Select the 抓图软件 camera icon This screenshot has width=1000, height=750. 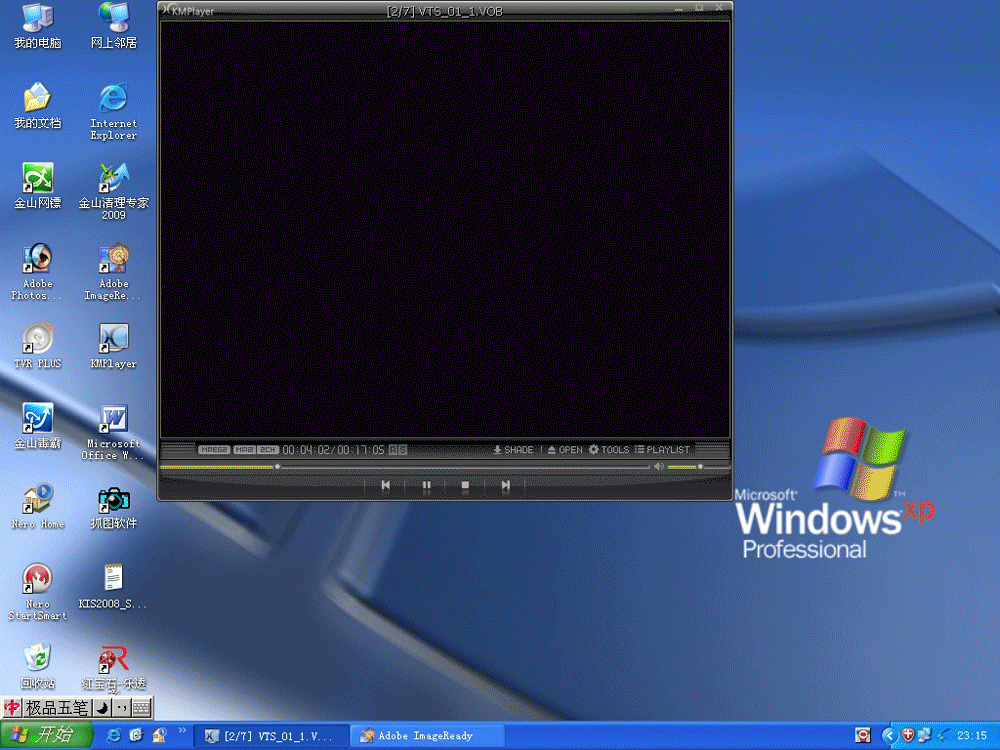point(114,506)
